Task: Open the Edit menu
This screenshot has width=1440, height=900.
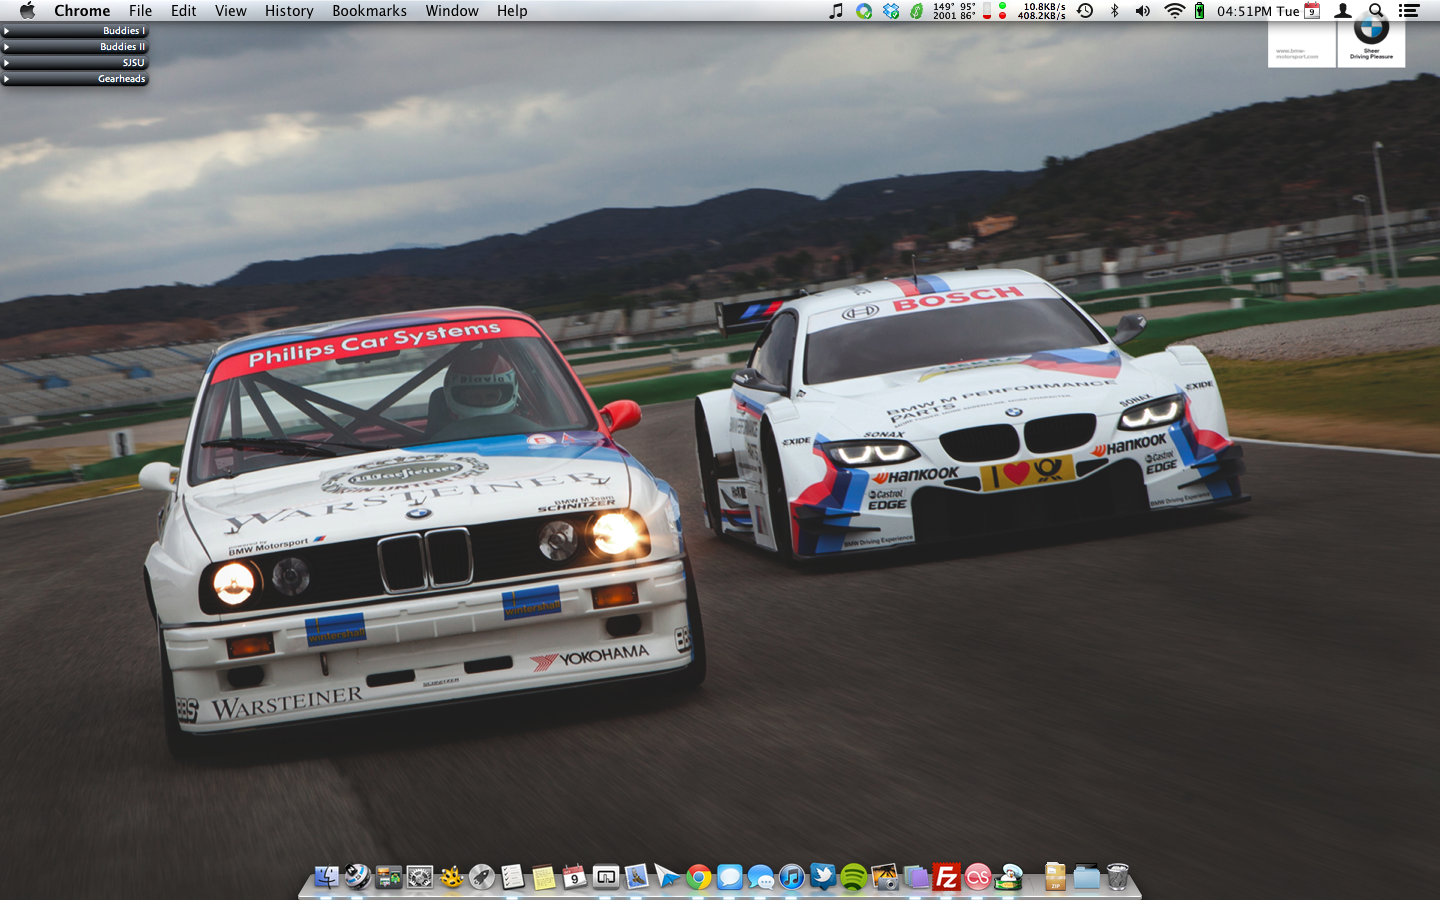Action: click(183, 11)
